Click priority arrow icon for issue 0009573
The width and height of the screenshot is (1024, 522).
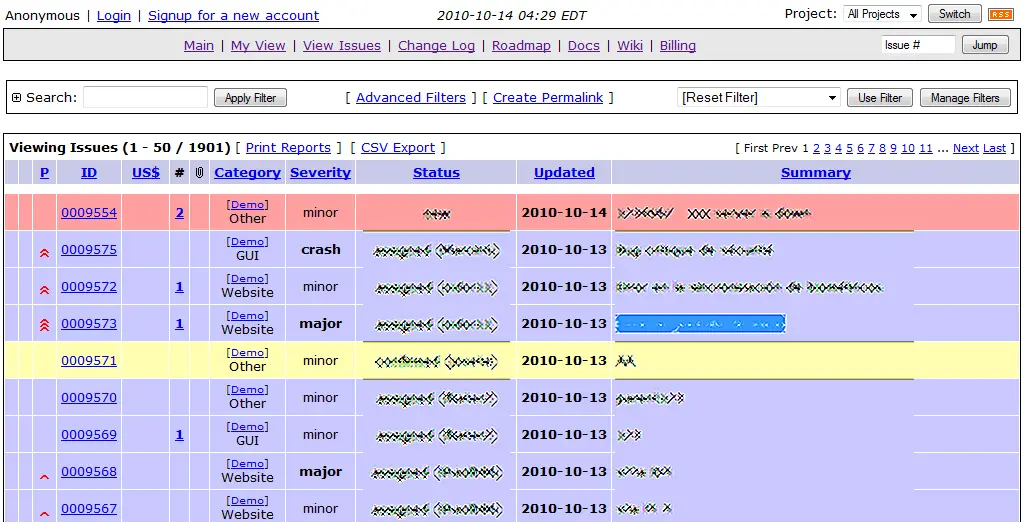point(44,325)
